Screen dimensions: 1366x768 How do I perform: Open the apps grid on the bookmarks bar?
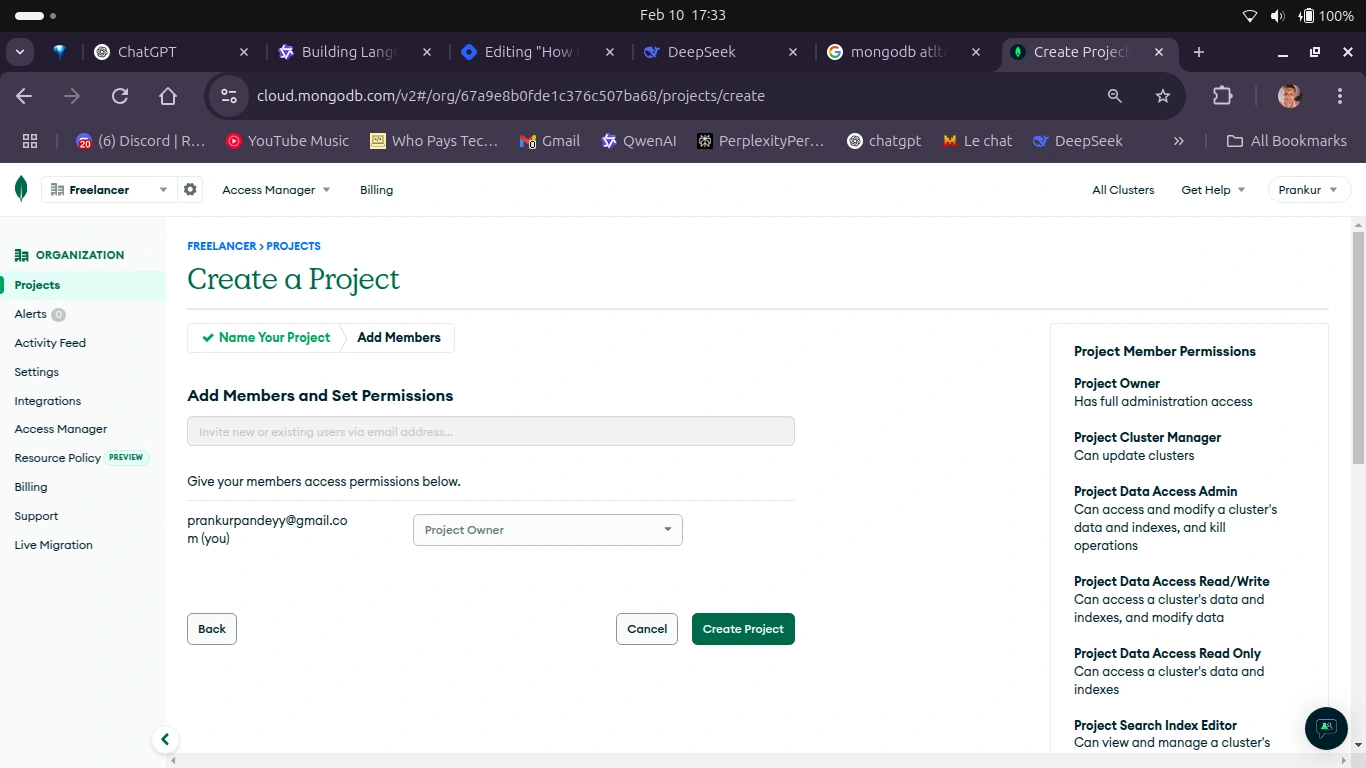pos(29,140)
